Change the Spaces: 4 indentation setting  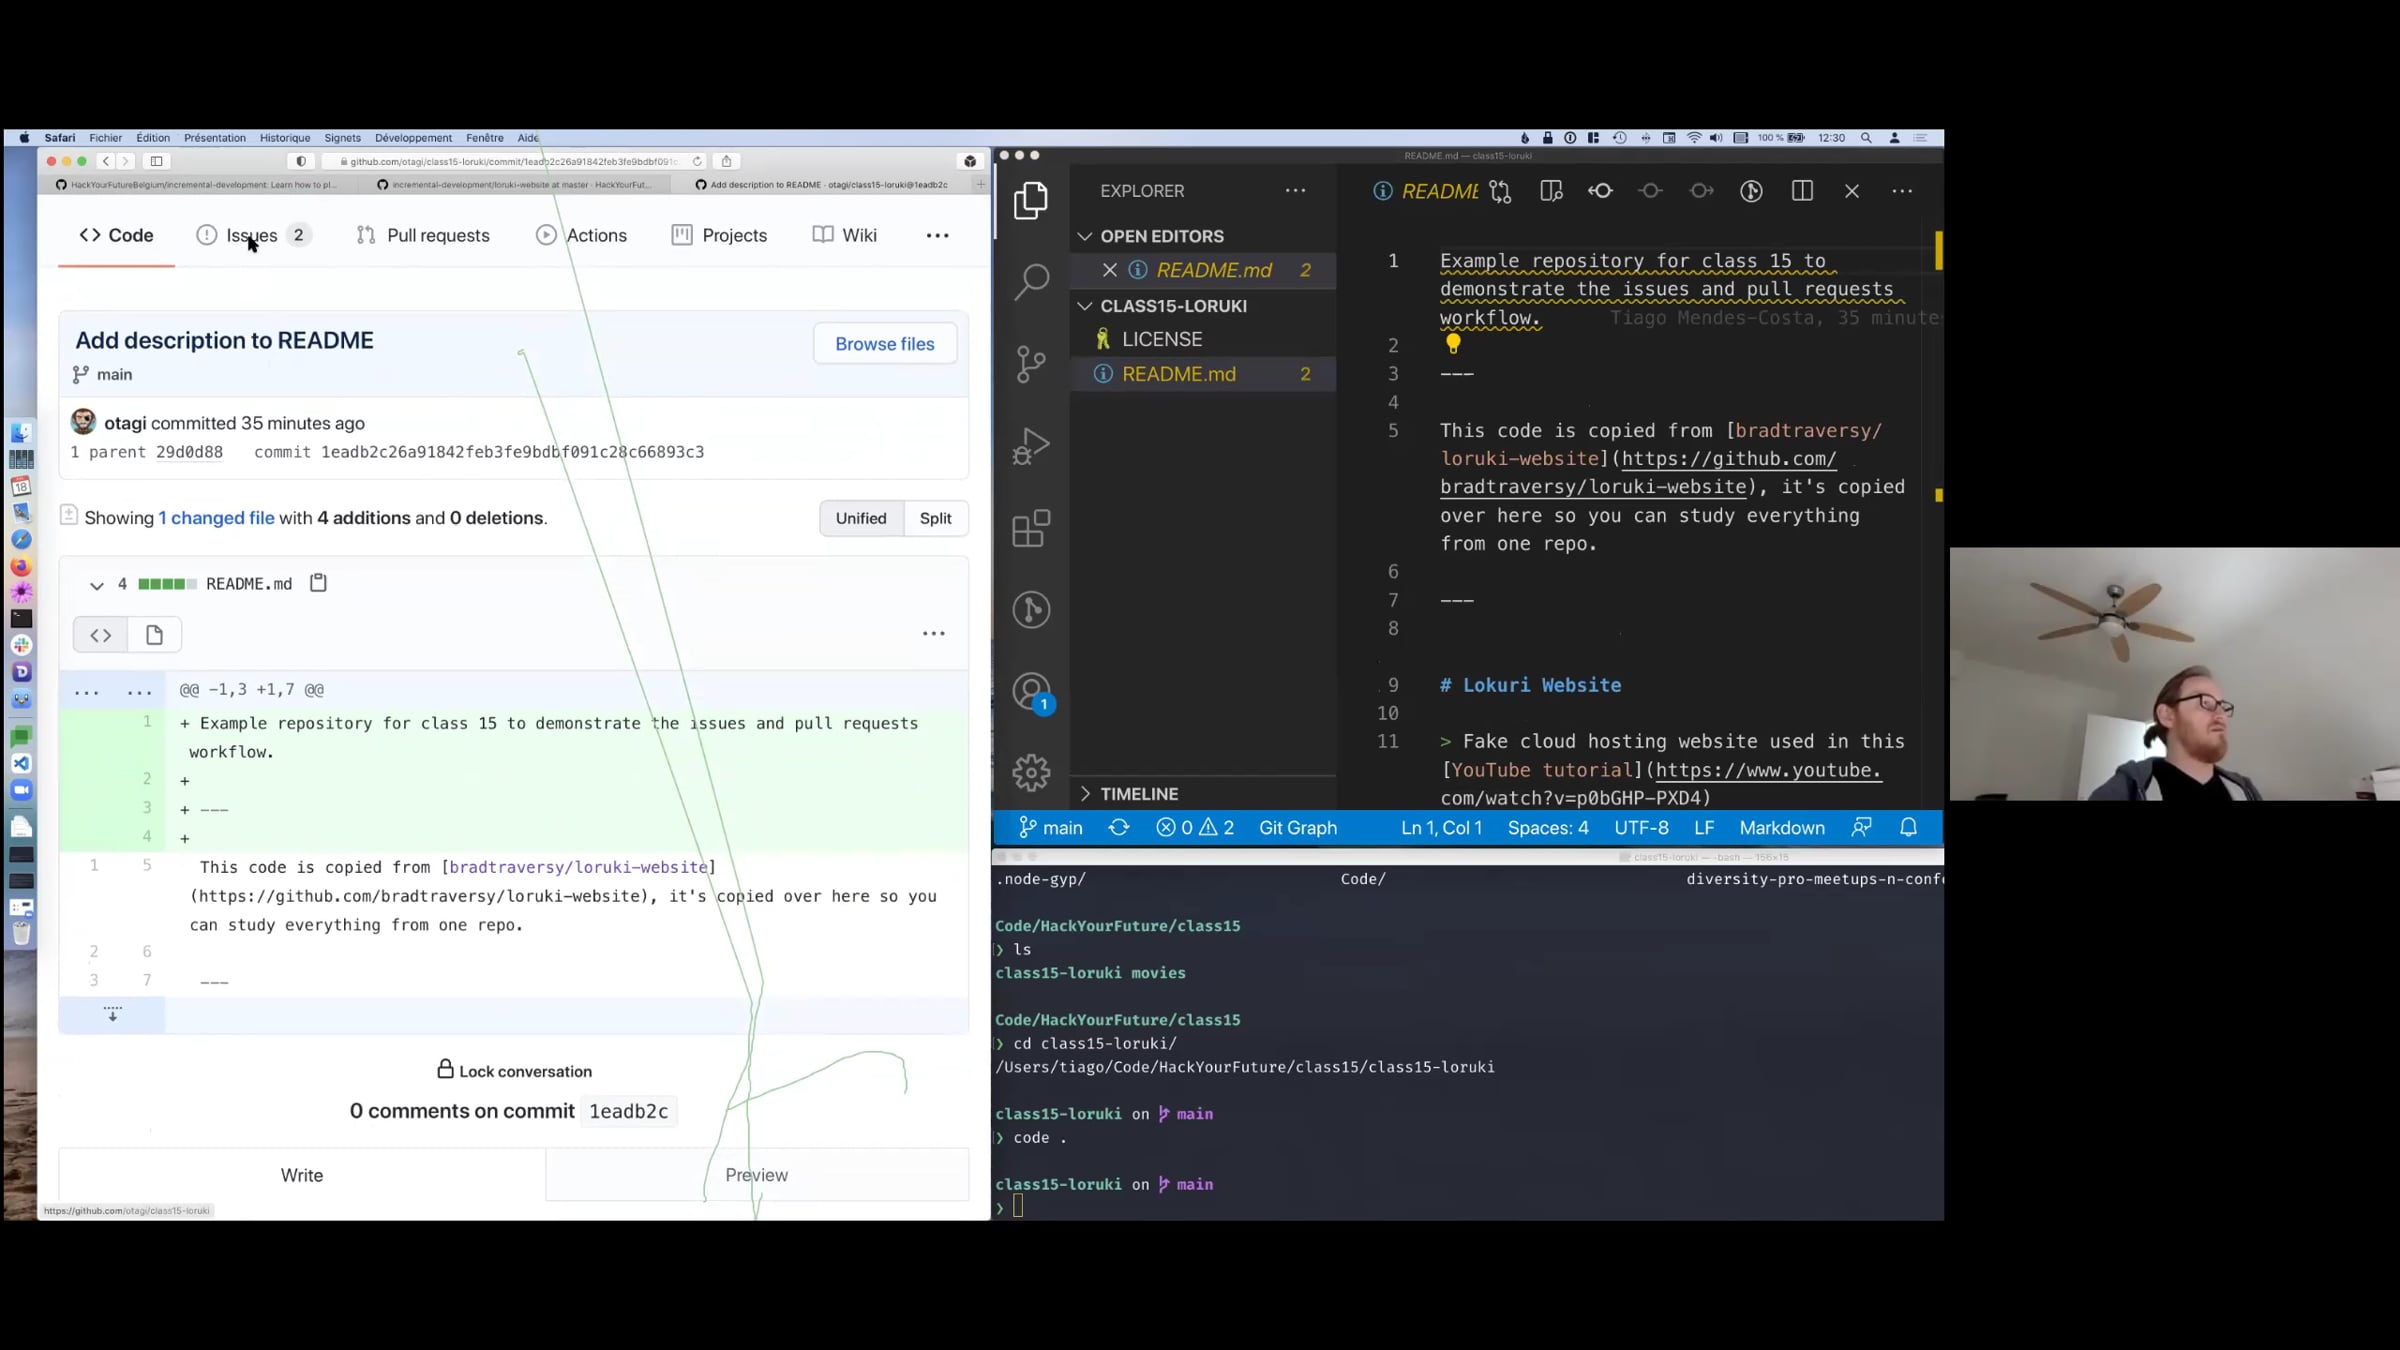[1548, 828]
